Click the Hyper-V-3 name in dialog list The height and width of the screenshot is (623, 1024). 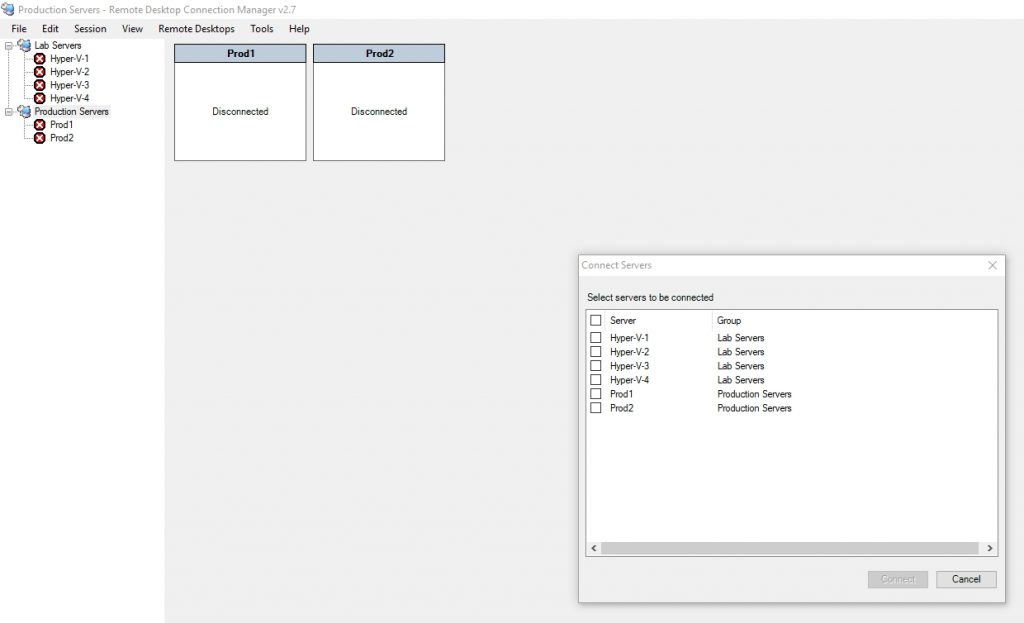click(629, 366)
